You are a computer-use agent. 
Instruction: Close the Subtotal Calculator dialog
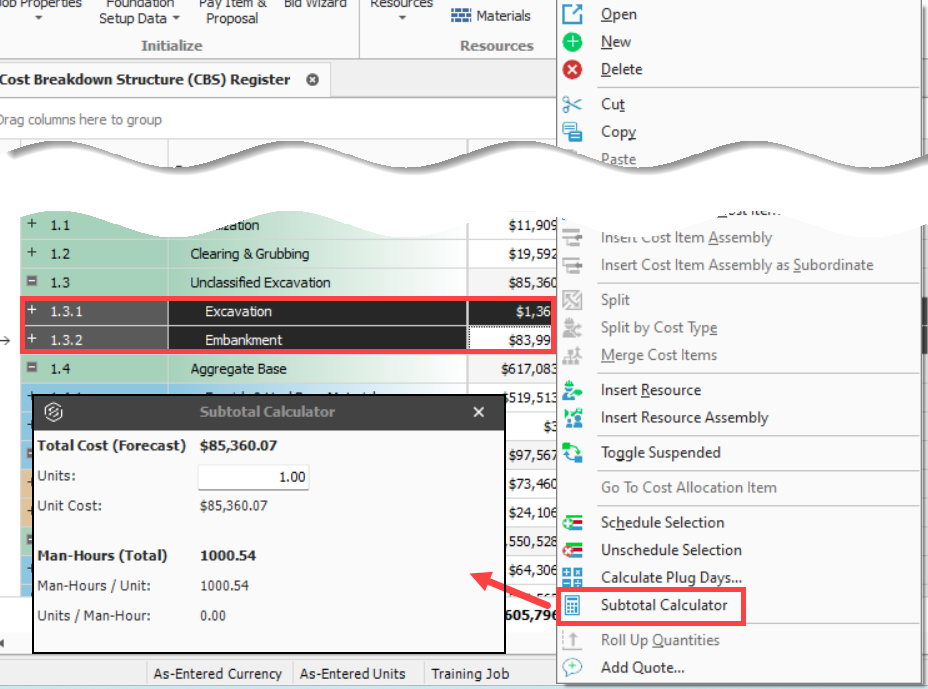point(479,412)
